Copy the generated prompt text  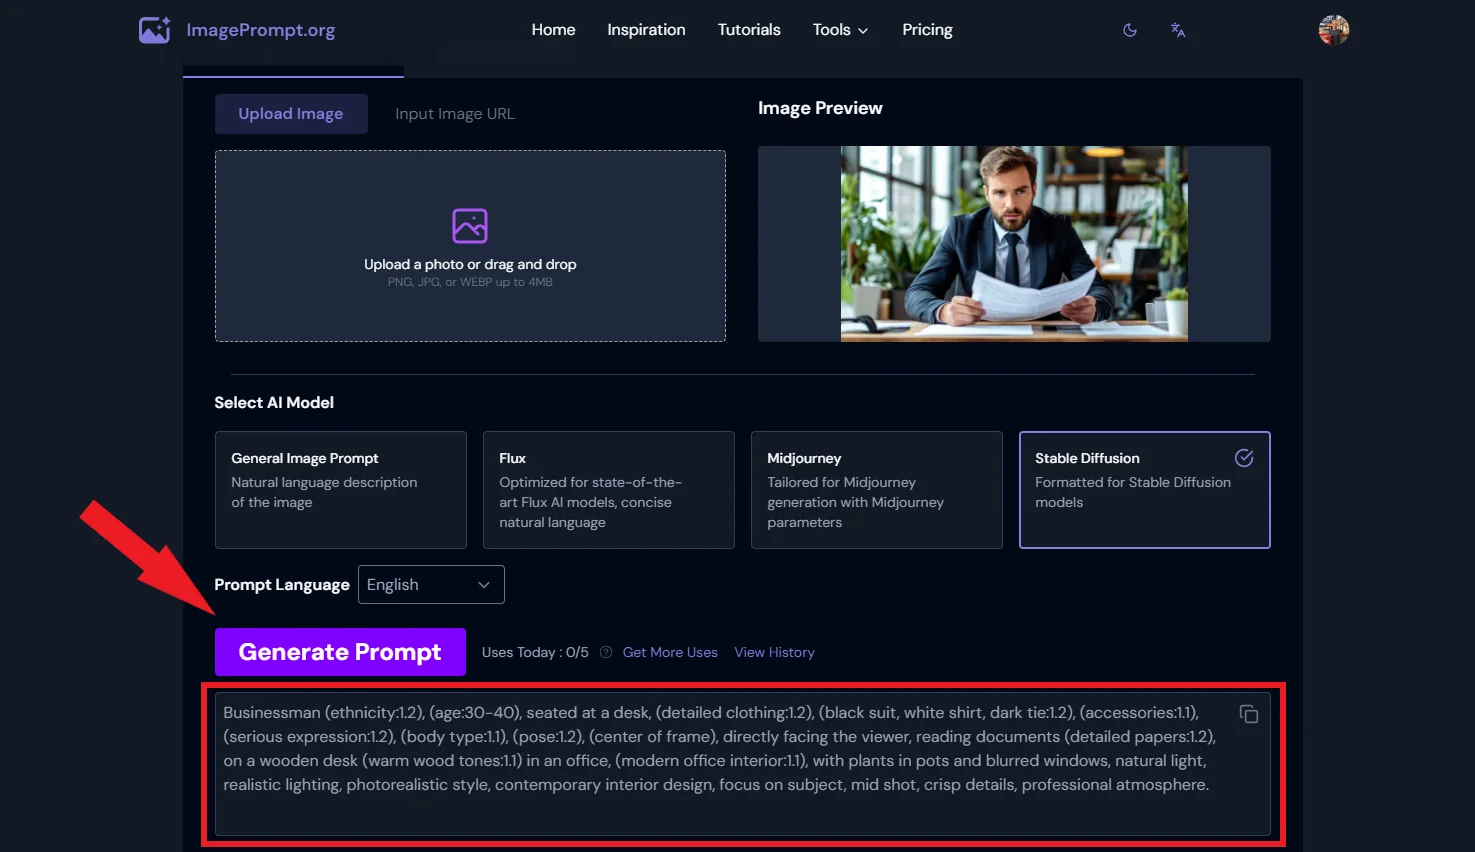point(1249,714)
